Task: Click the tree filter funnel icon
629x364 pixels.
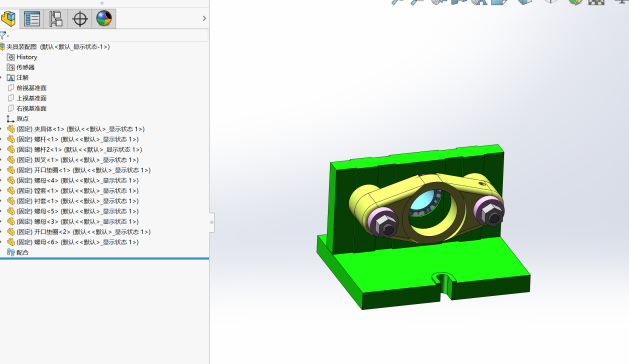Action: [3, 35]
